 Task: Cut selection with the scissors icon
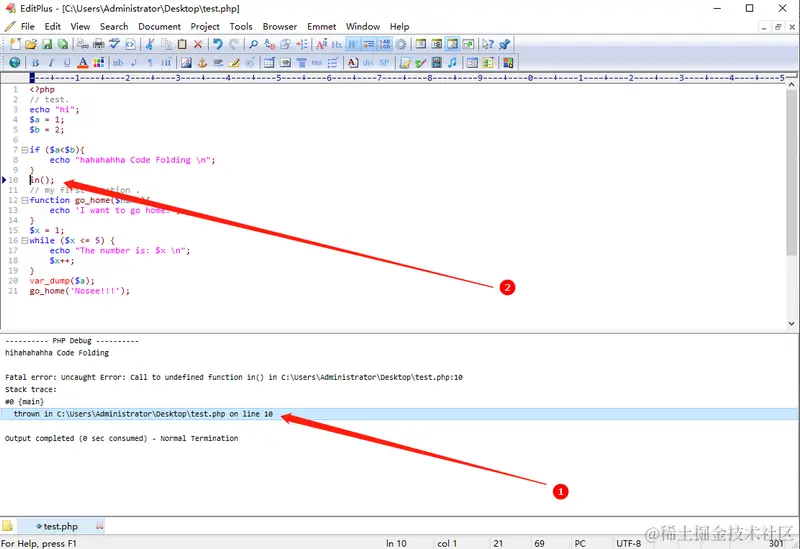(x=149, y=44)
